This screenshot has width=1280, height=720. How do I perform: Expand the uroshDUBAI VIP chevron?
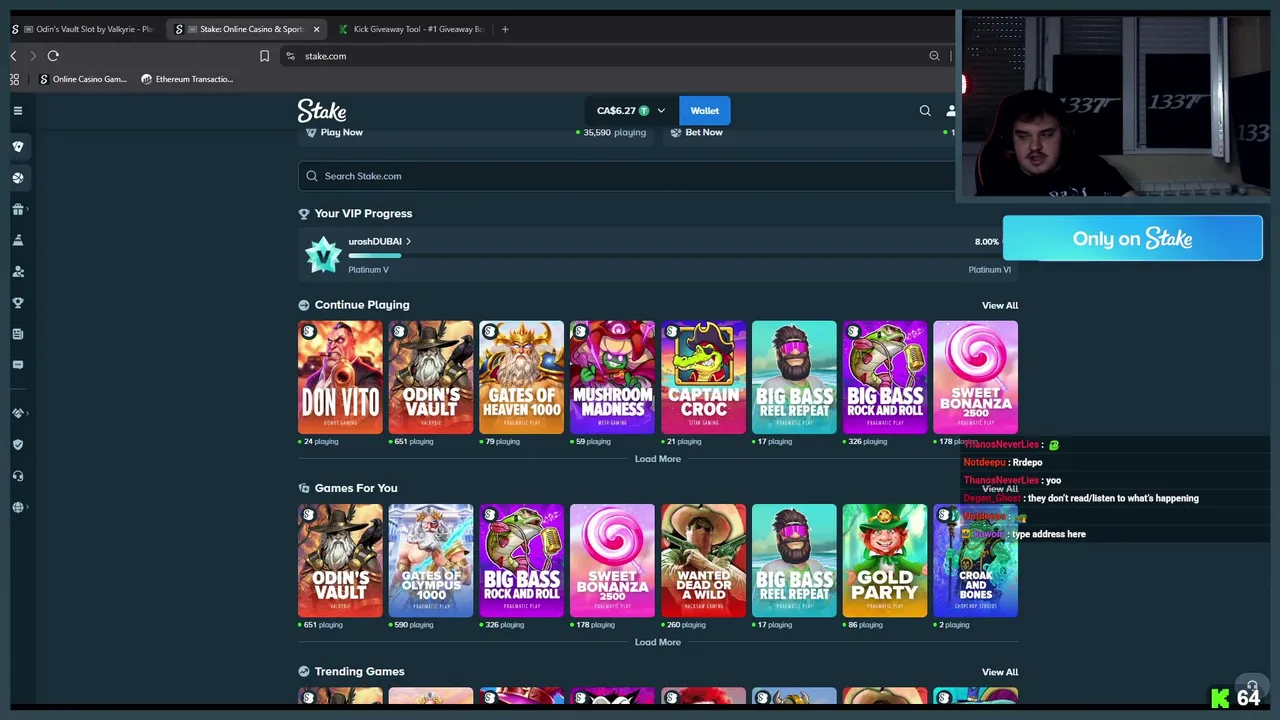408,241
